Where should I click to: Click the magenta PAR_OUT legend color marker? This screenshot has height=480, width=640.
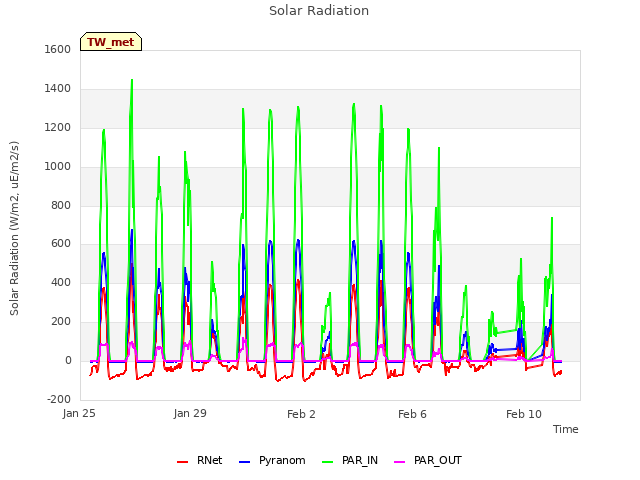coord(400,462)
